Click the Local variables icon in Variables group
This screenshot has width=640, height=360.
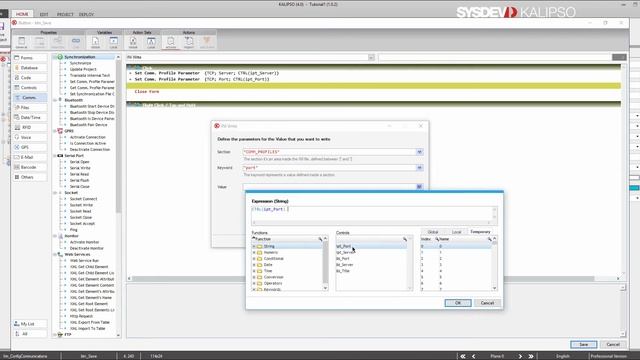point(113,42)
